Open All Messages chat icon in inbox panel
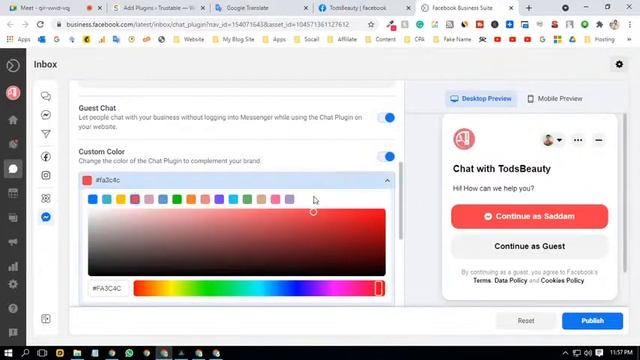 point(46,96)
